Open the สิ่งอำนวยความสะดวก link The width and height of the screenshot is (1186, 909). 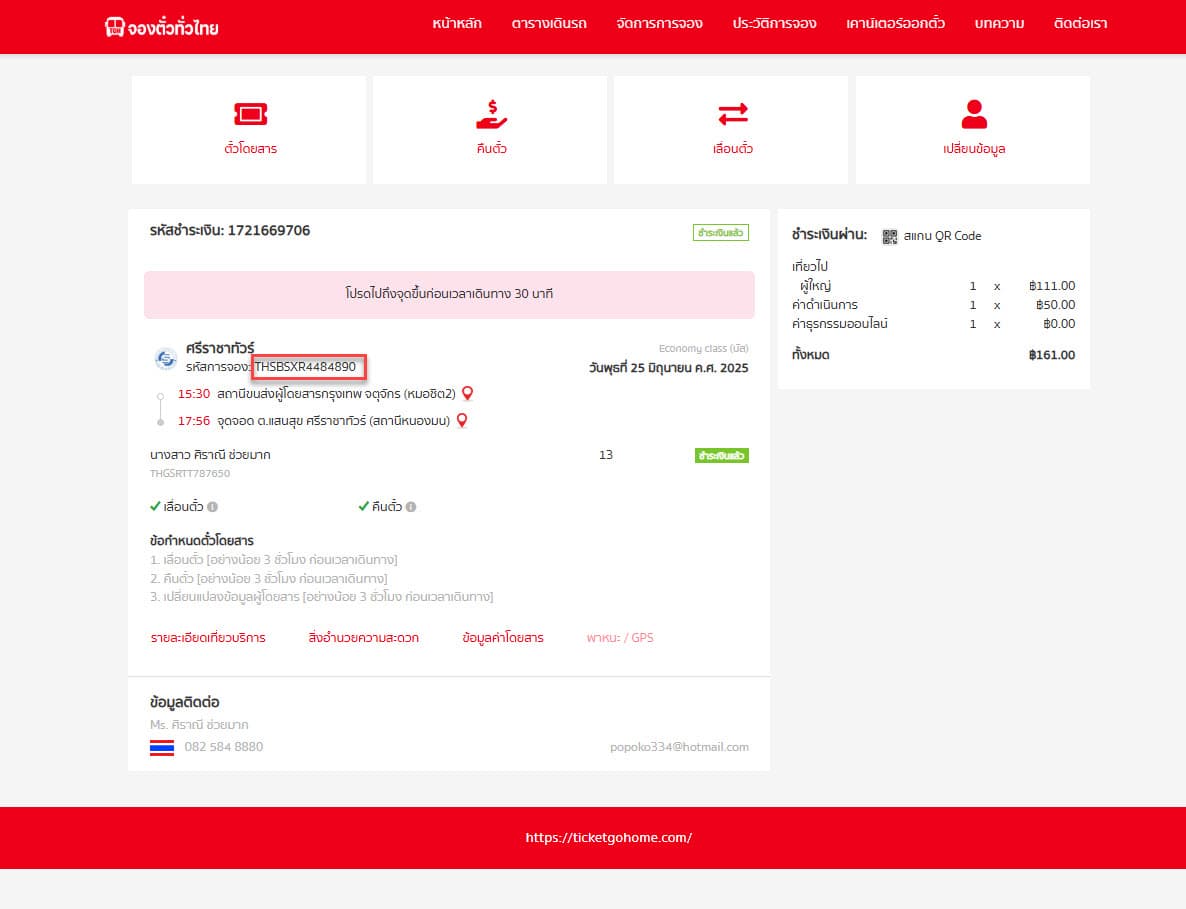[364, 638]
